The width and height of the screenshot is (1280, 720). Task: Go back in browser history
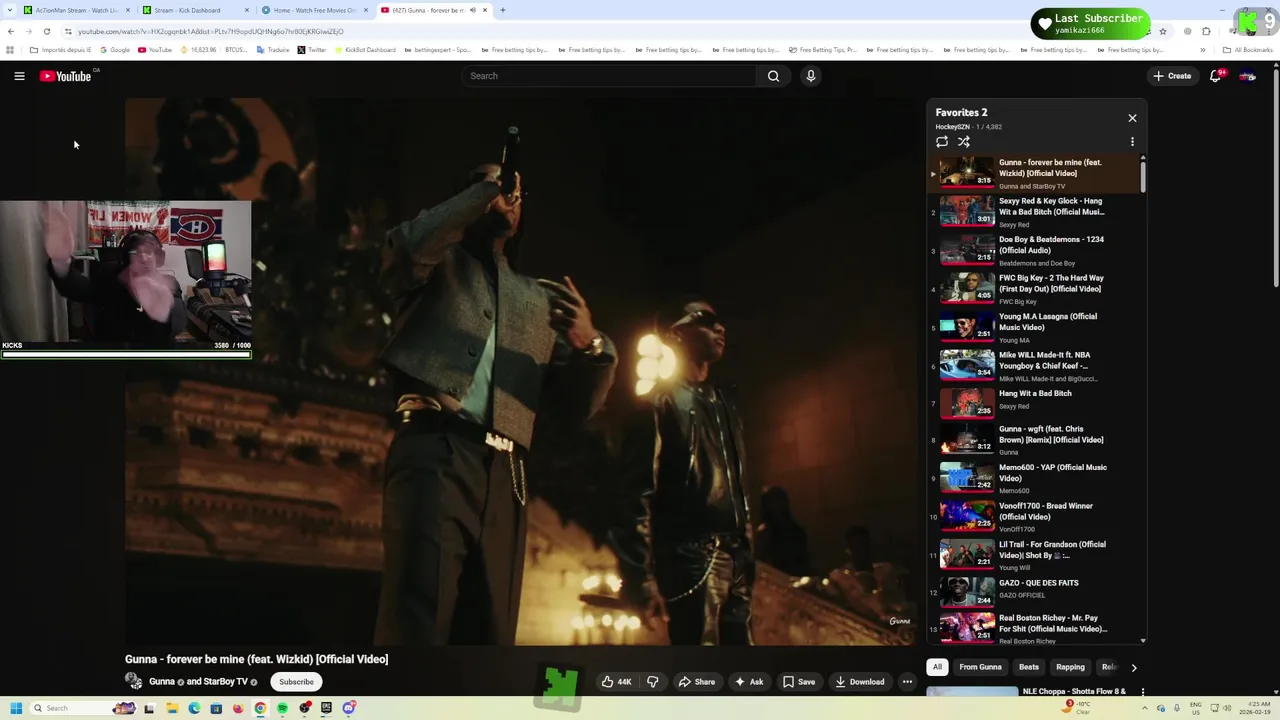(x=11, y=31)
